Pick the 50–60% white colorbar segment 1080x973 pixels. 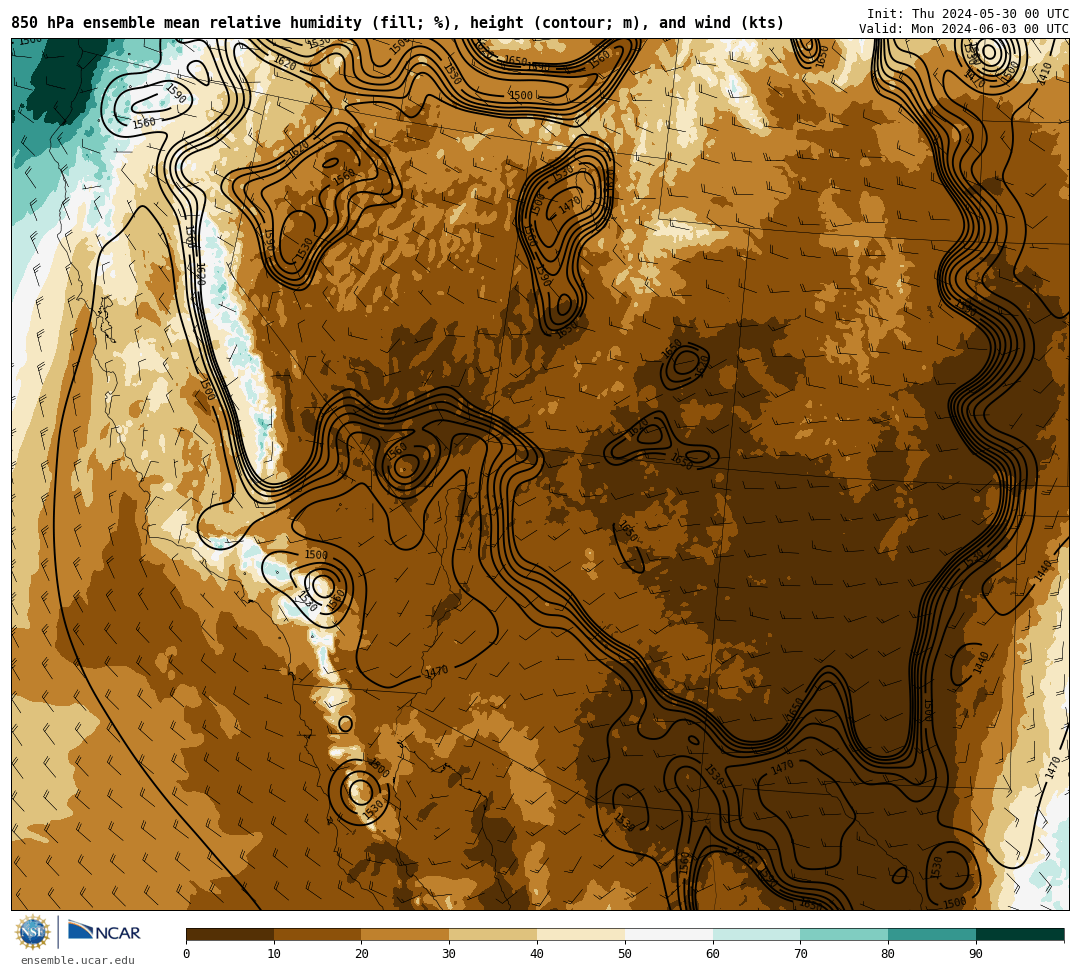pos(669,934)
